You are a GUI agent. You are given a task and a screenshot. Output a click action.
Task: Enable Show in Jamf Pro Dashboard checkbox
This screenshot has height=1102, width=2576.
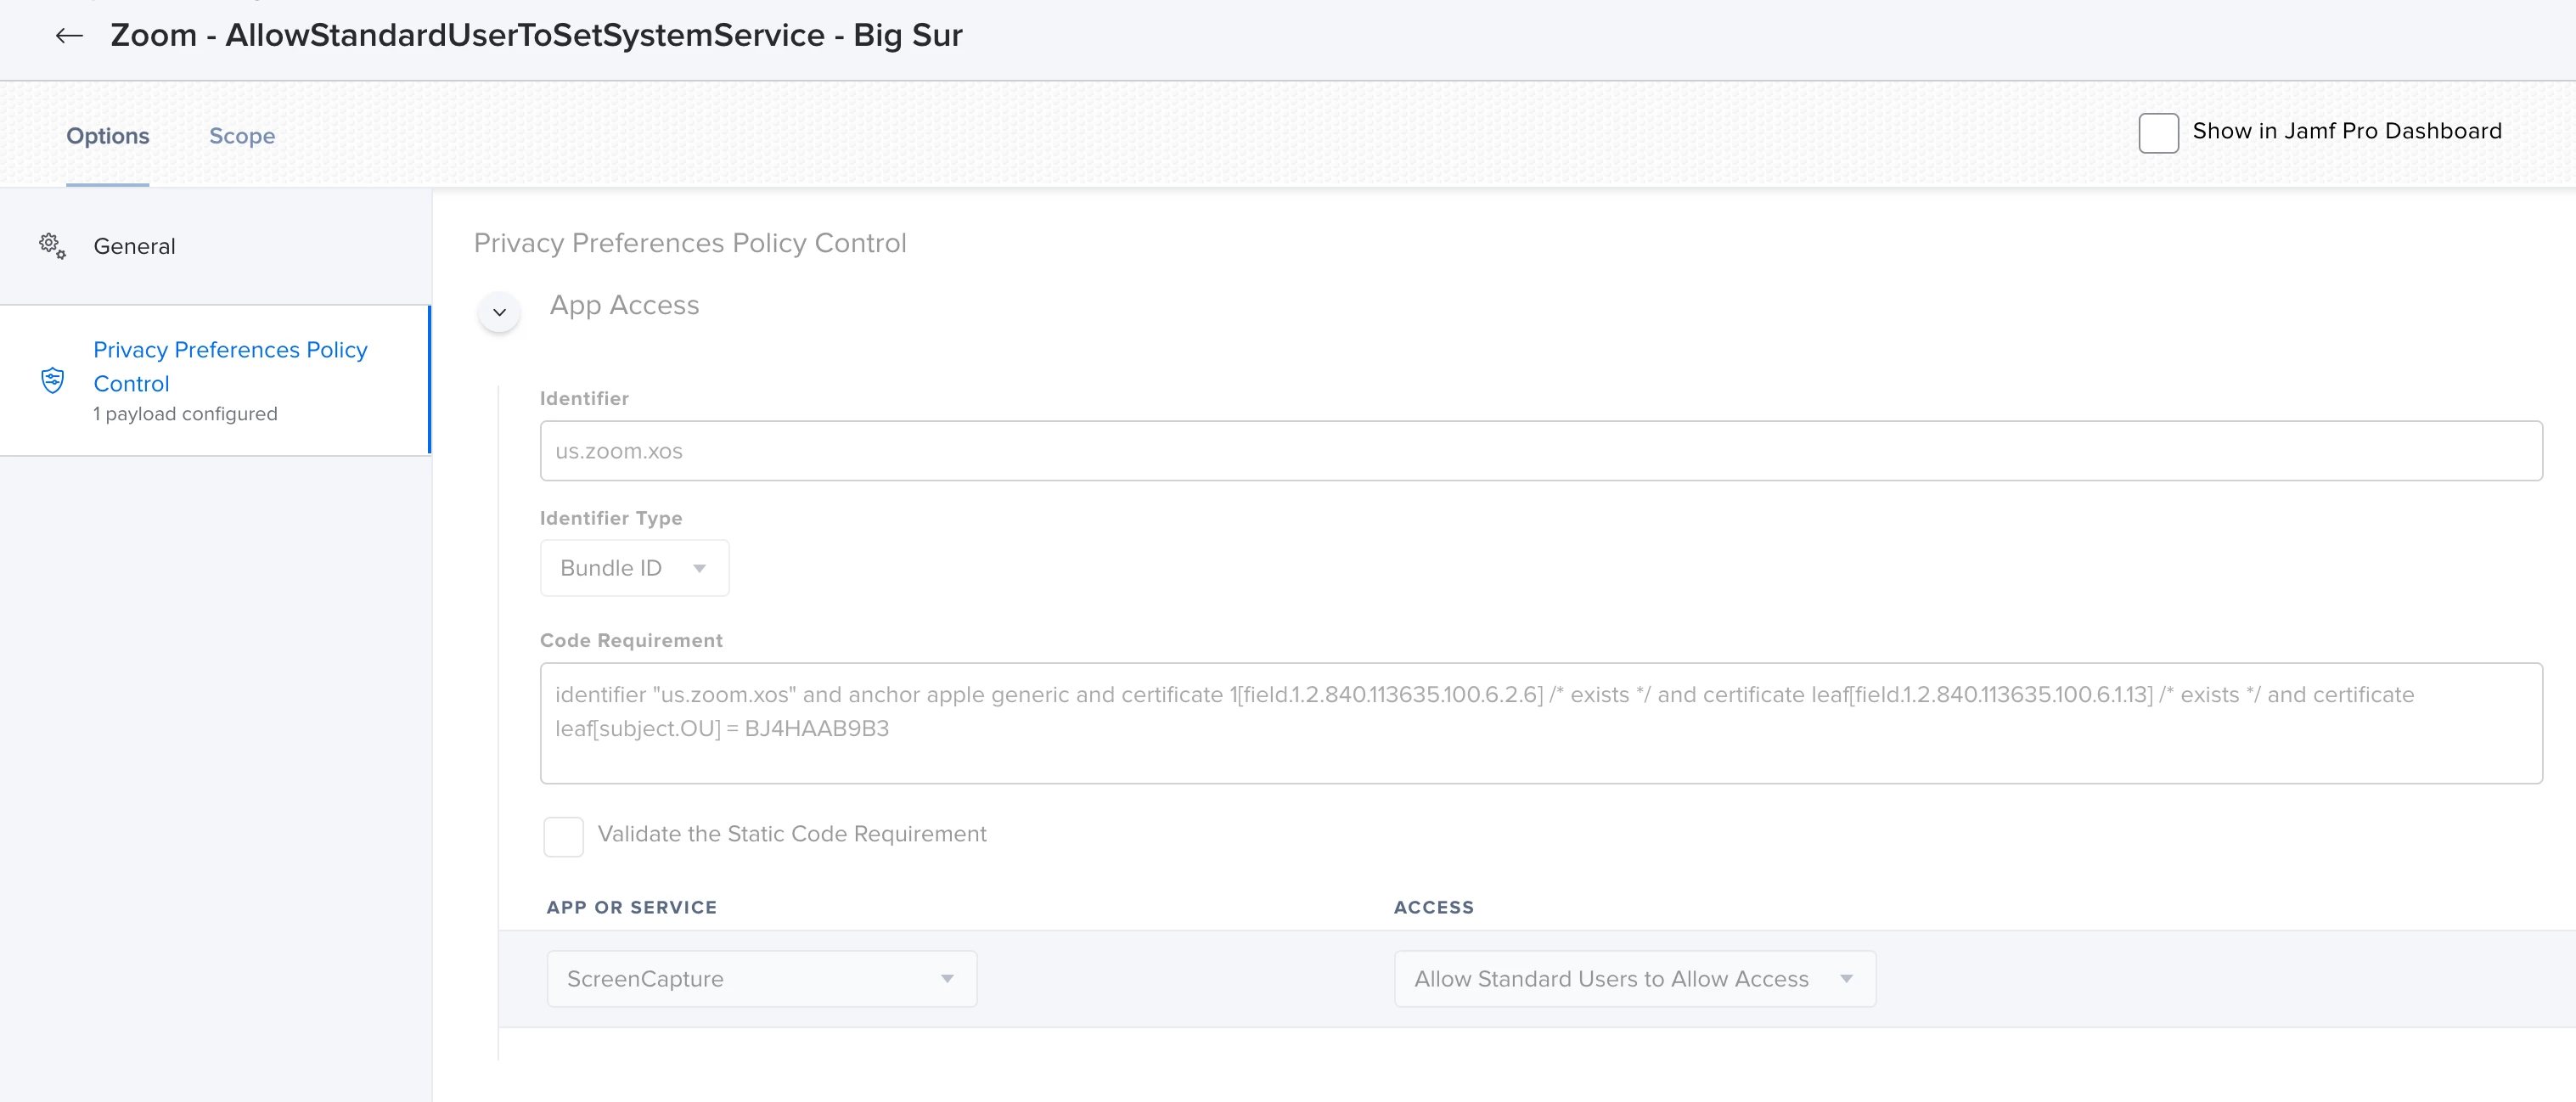pyautogui.click(x=2158, y=132)
